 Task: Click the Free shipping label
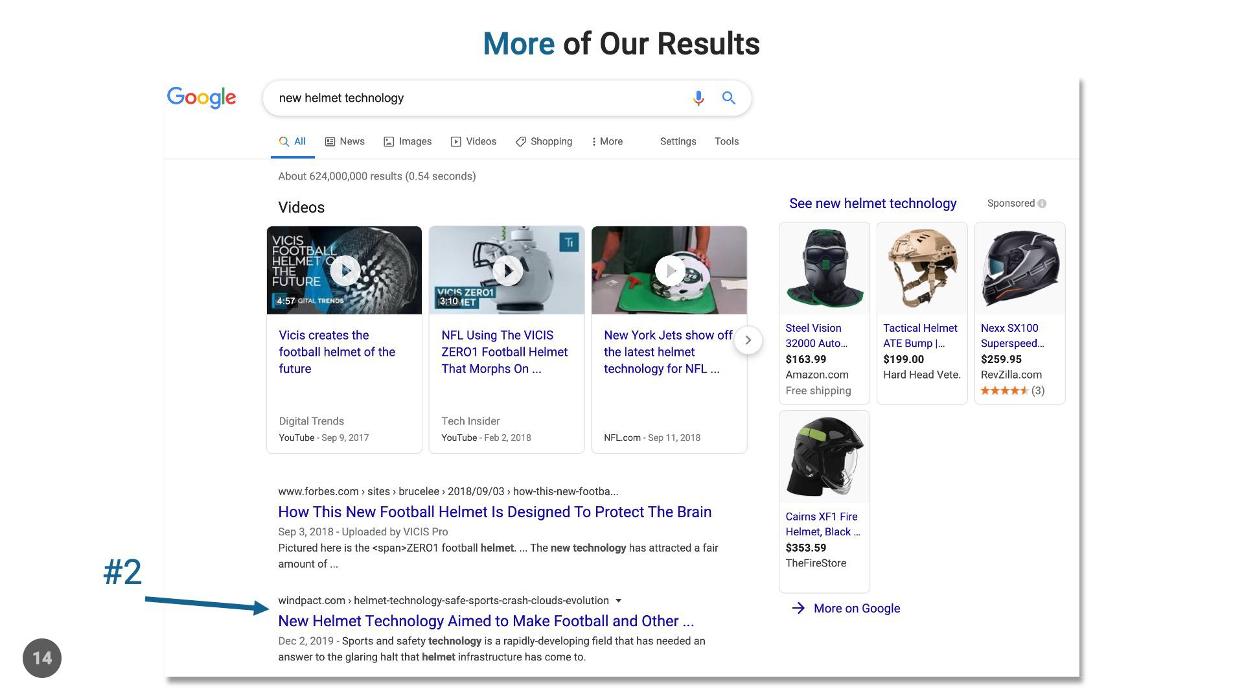pyautogui.click(x=818, y=391)
